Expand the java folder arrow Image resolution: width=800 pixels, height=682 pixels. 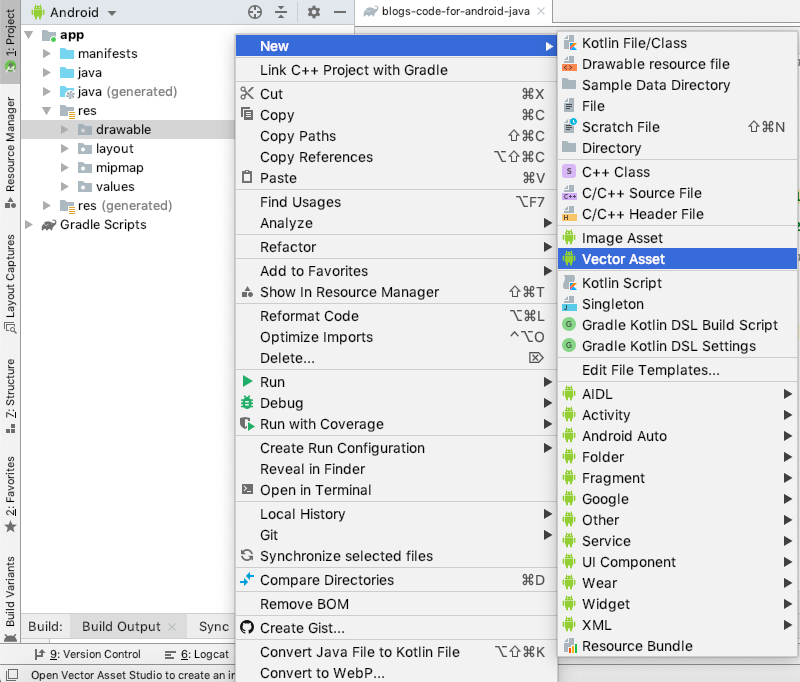[46, 72]
